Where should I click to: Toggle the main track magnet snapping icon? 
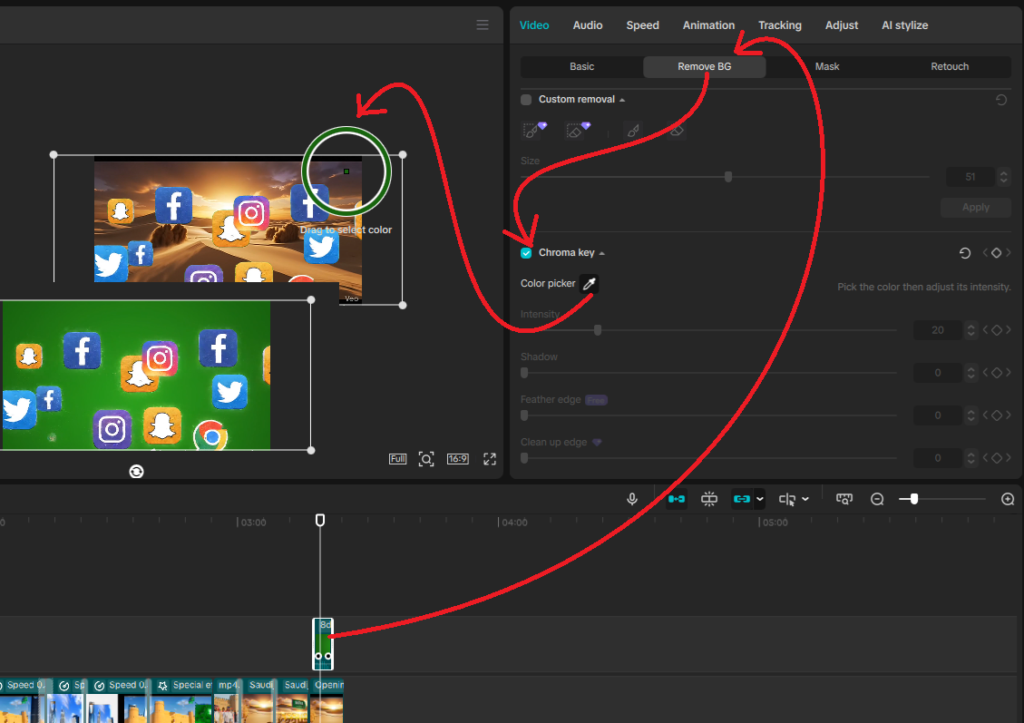pyautogui.click(x=676, y=499)
